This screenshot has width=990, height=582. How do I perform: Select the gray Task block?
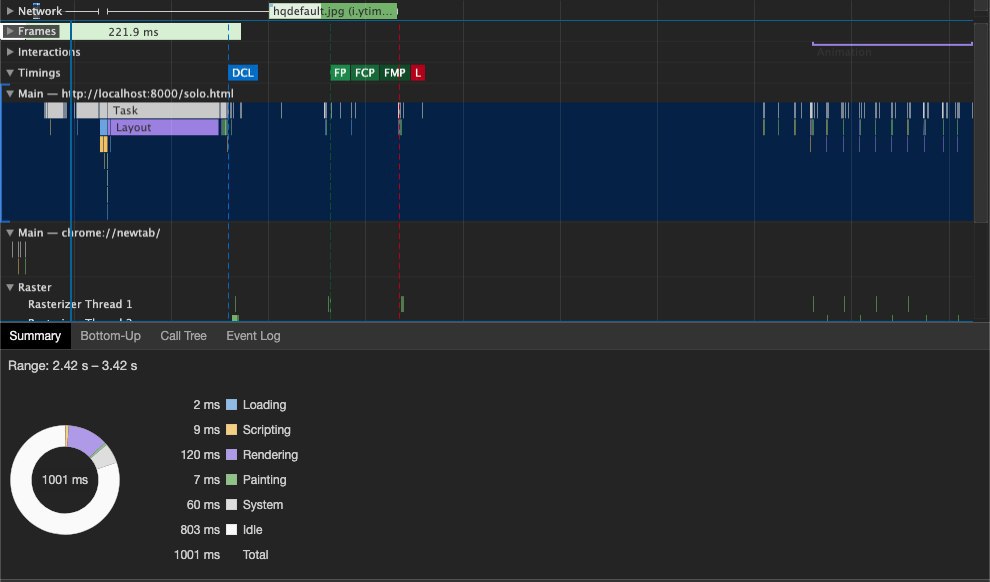(x=167, y=110)
